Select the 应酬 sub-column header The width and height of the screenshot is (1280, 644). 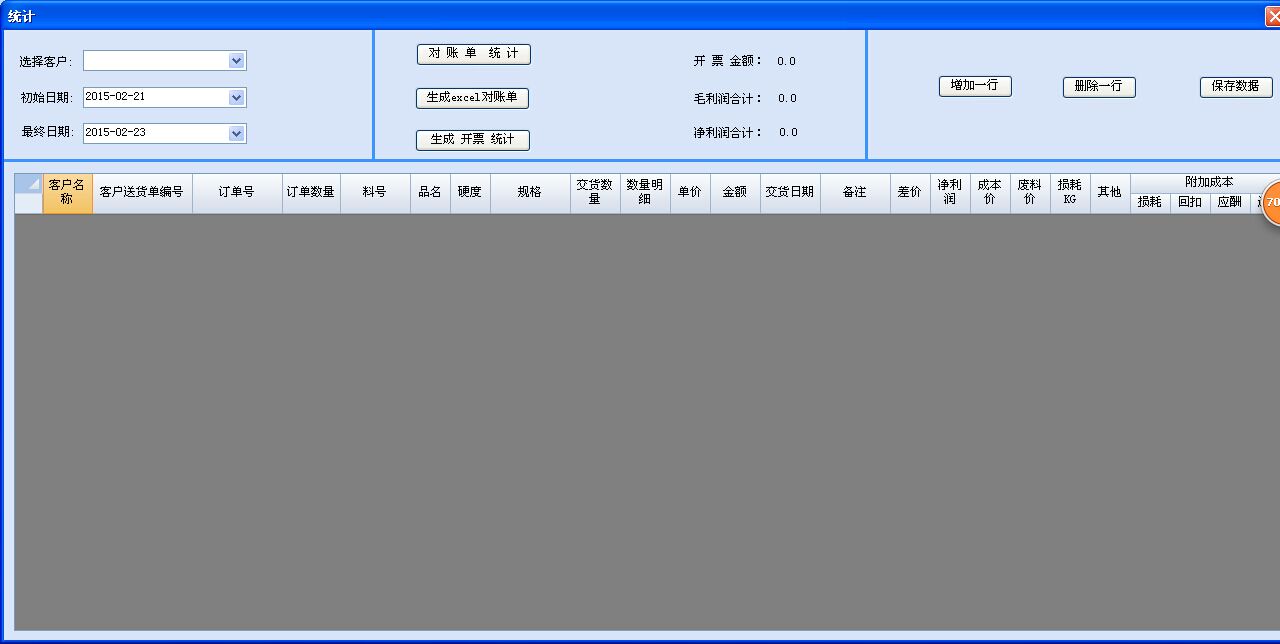(x=1230, y=203)
